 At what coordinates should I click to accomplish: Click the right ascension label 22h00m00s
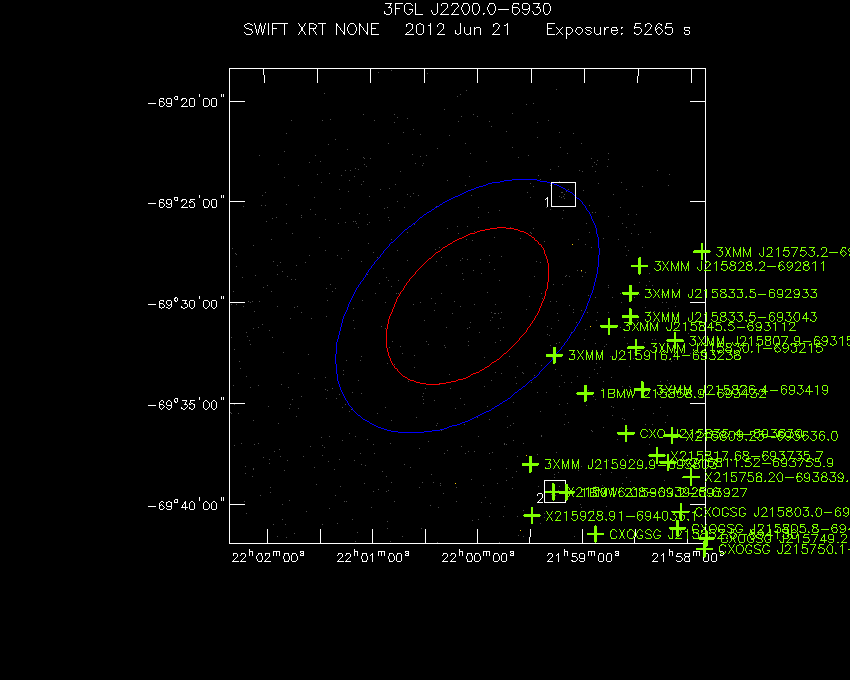click(478, 557)
